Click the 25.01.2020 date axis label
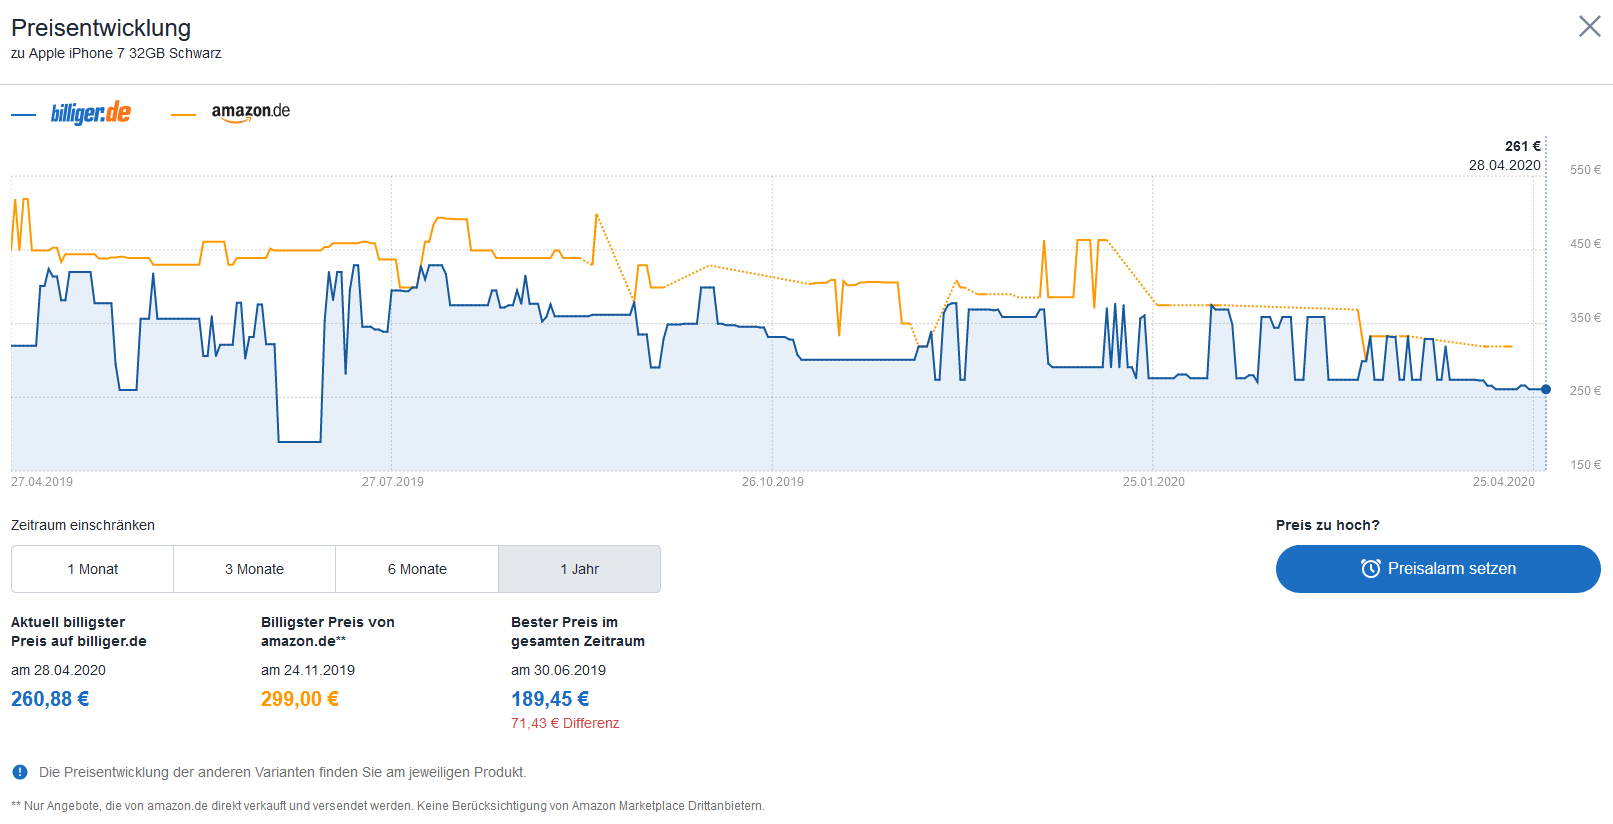Screen dimensions: 1613x824 click(x=1153, y=482)
